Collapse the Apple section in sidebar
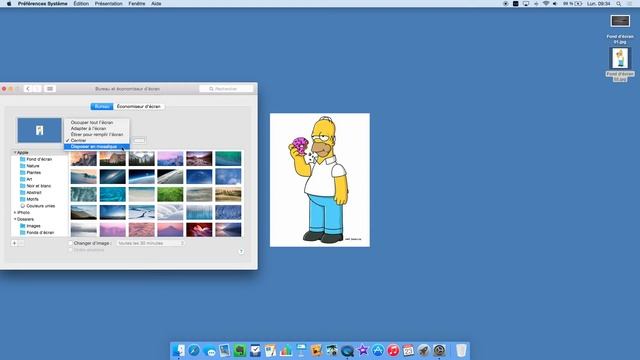This screenshot has width=640, height=360. [15, 152]
